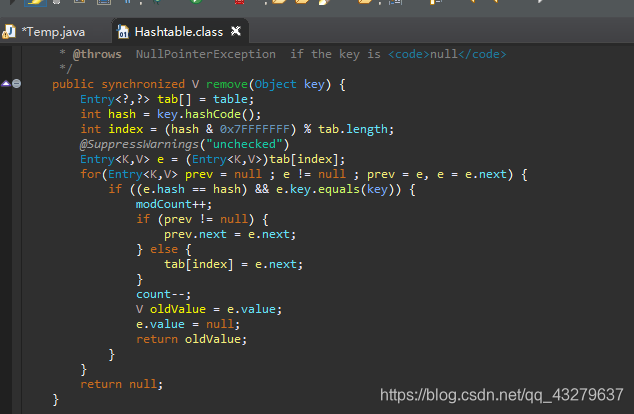This screenshot has height=414, width=634.
Task: Click the '0x7FFFFFFF' hex literal
Action: pyautogui.click(x=255, y=129)
